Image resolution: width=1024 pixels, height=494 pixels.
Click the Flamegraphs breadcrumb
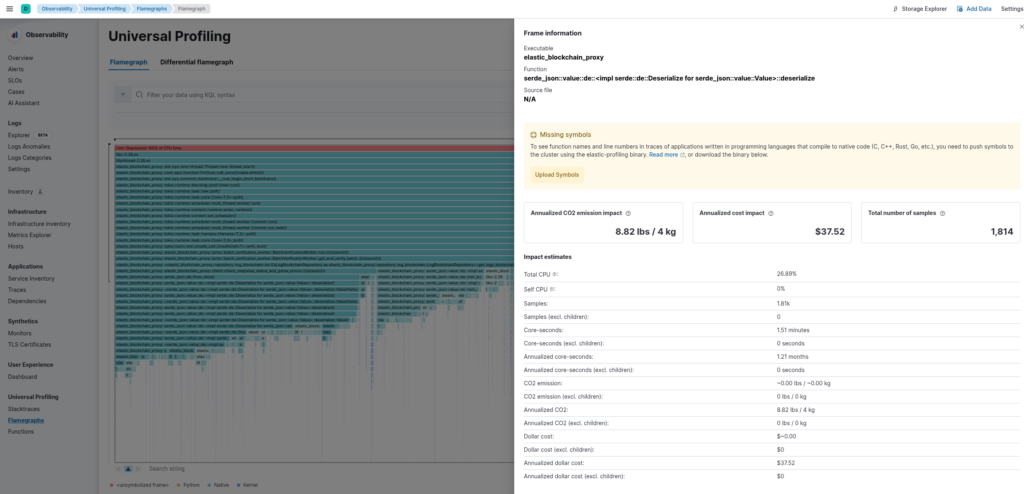152,9
